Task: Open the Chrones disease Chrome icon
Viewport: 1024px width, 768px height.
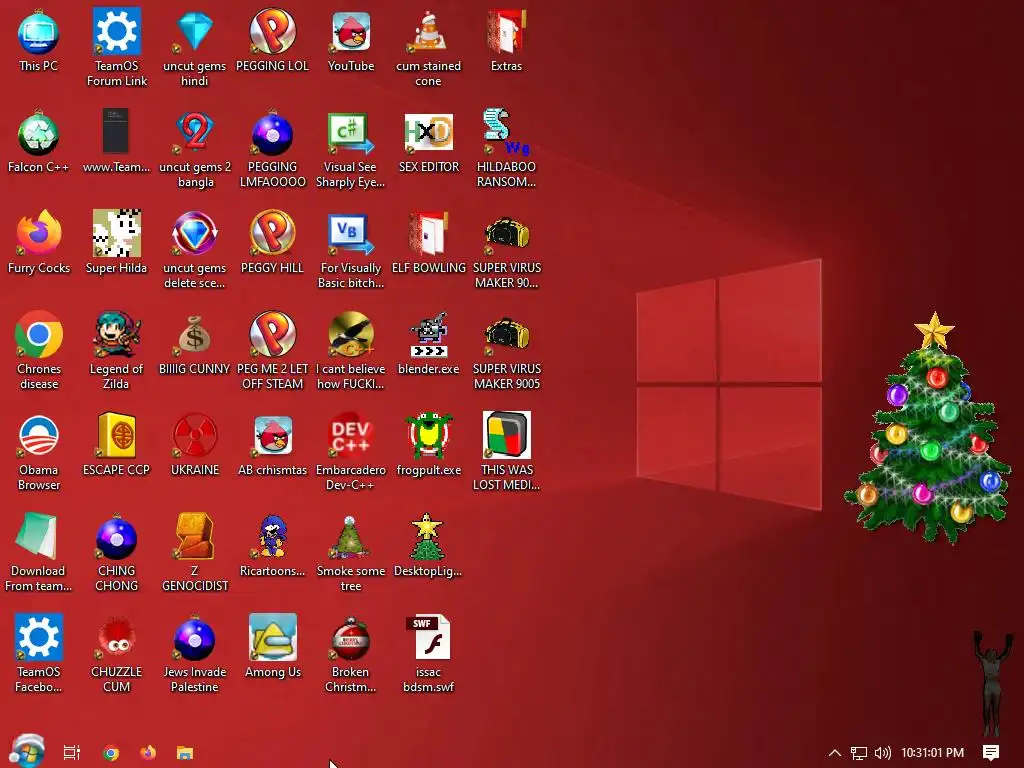Action: click(x=39, y=351)
